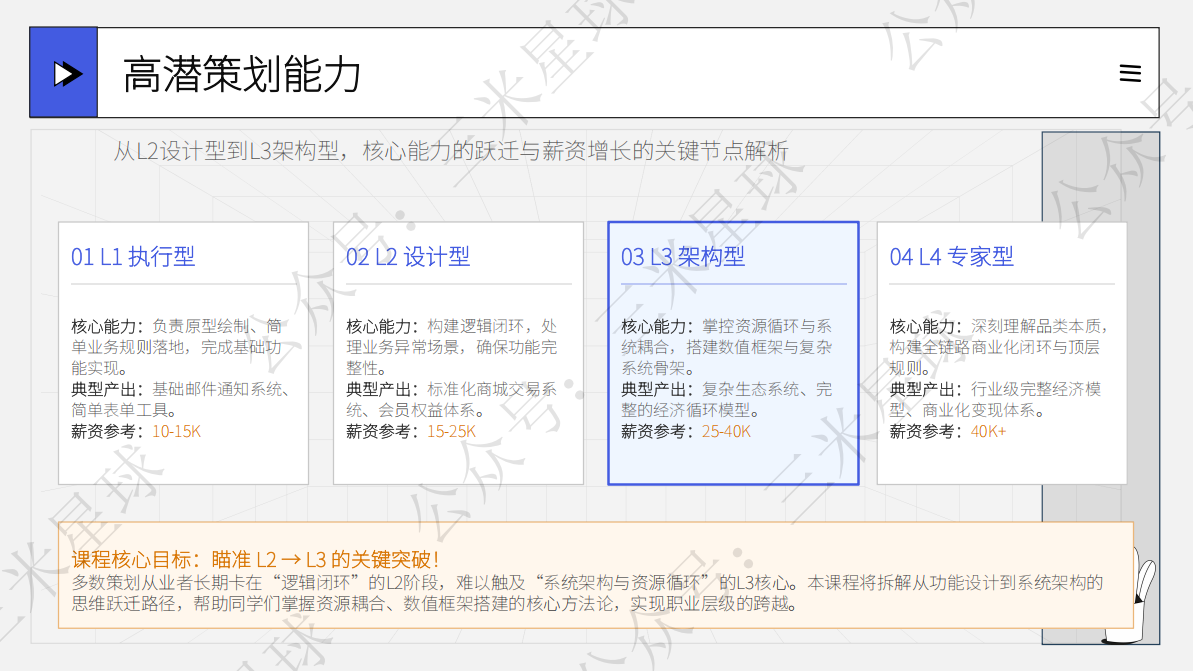Click the L2 典型产出 description text
The height and width of the screenshot is (671, 1193).
coord(451,399)
